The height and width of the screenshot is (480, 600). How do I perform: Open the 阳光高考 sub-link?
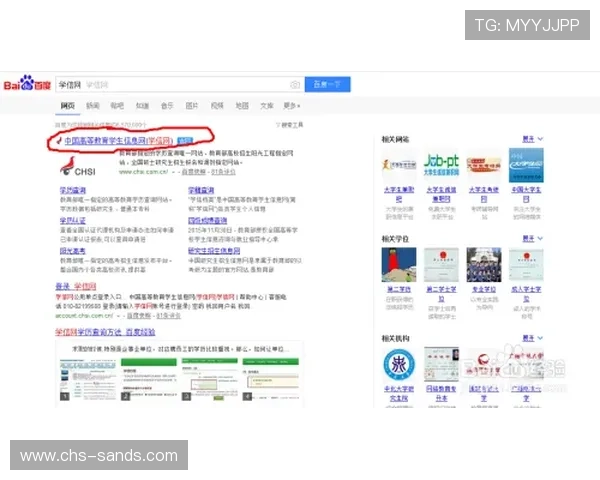click(x=73, y=251)
